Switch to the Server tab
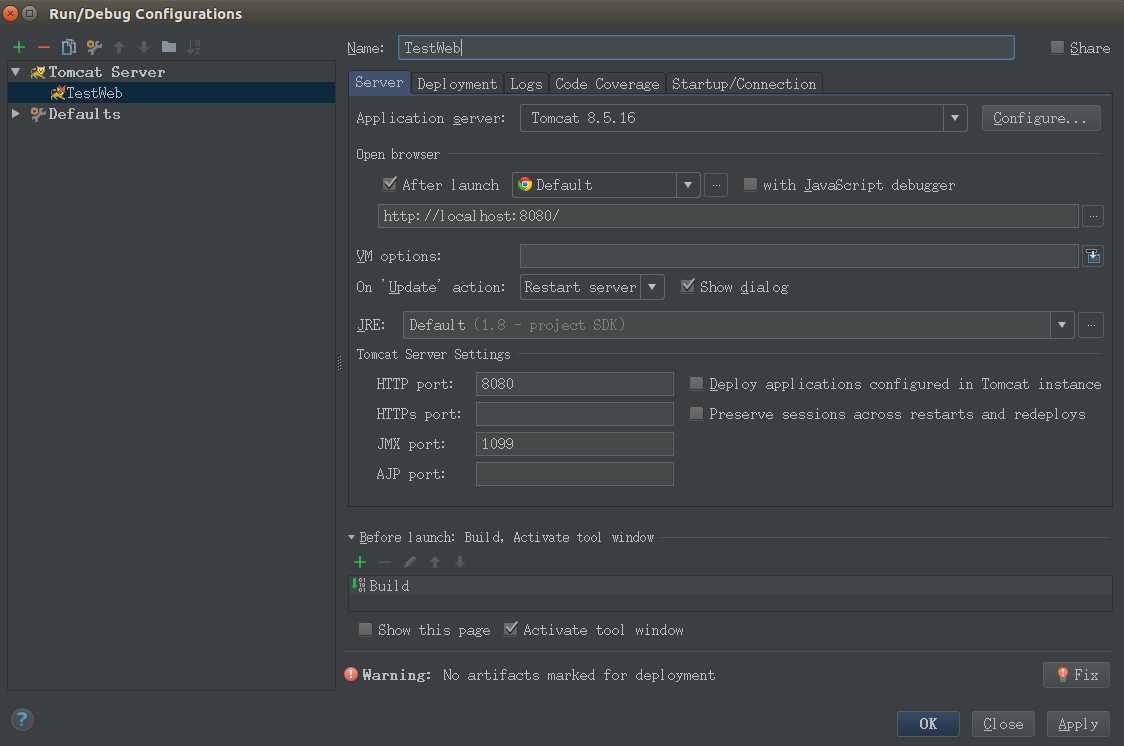Viewport: 1124px width, 746px height. [x=379, y=82]
